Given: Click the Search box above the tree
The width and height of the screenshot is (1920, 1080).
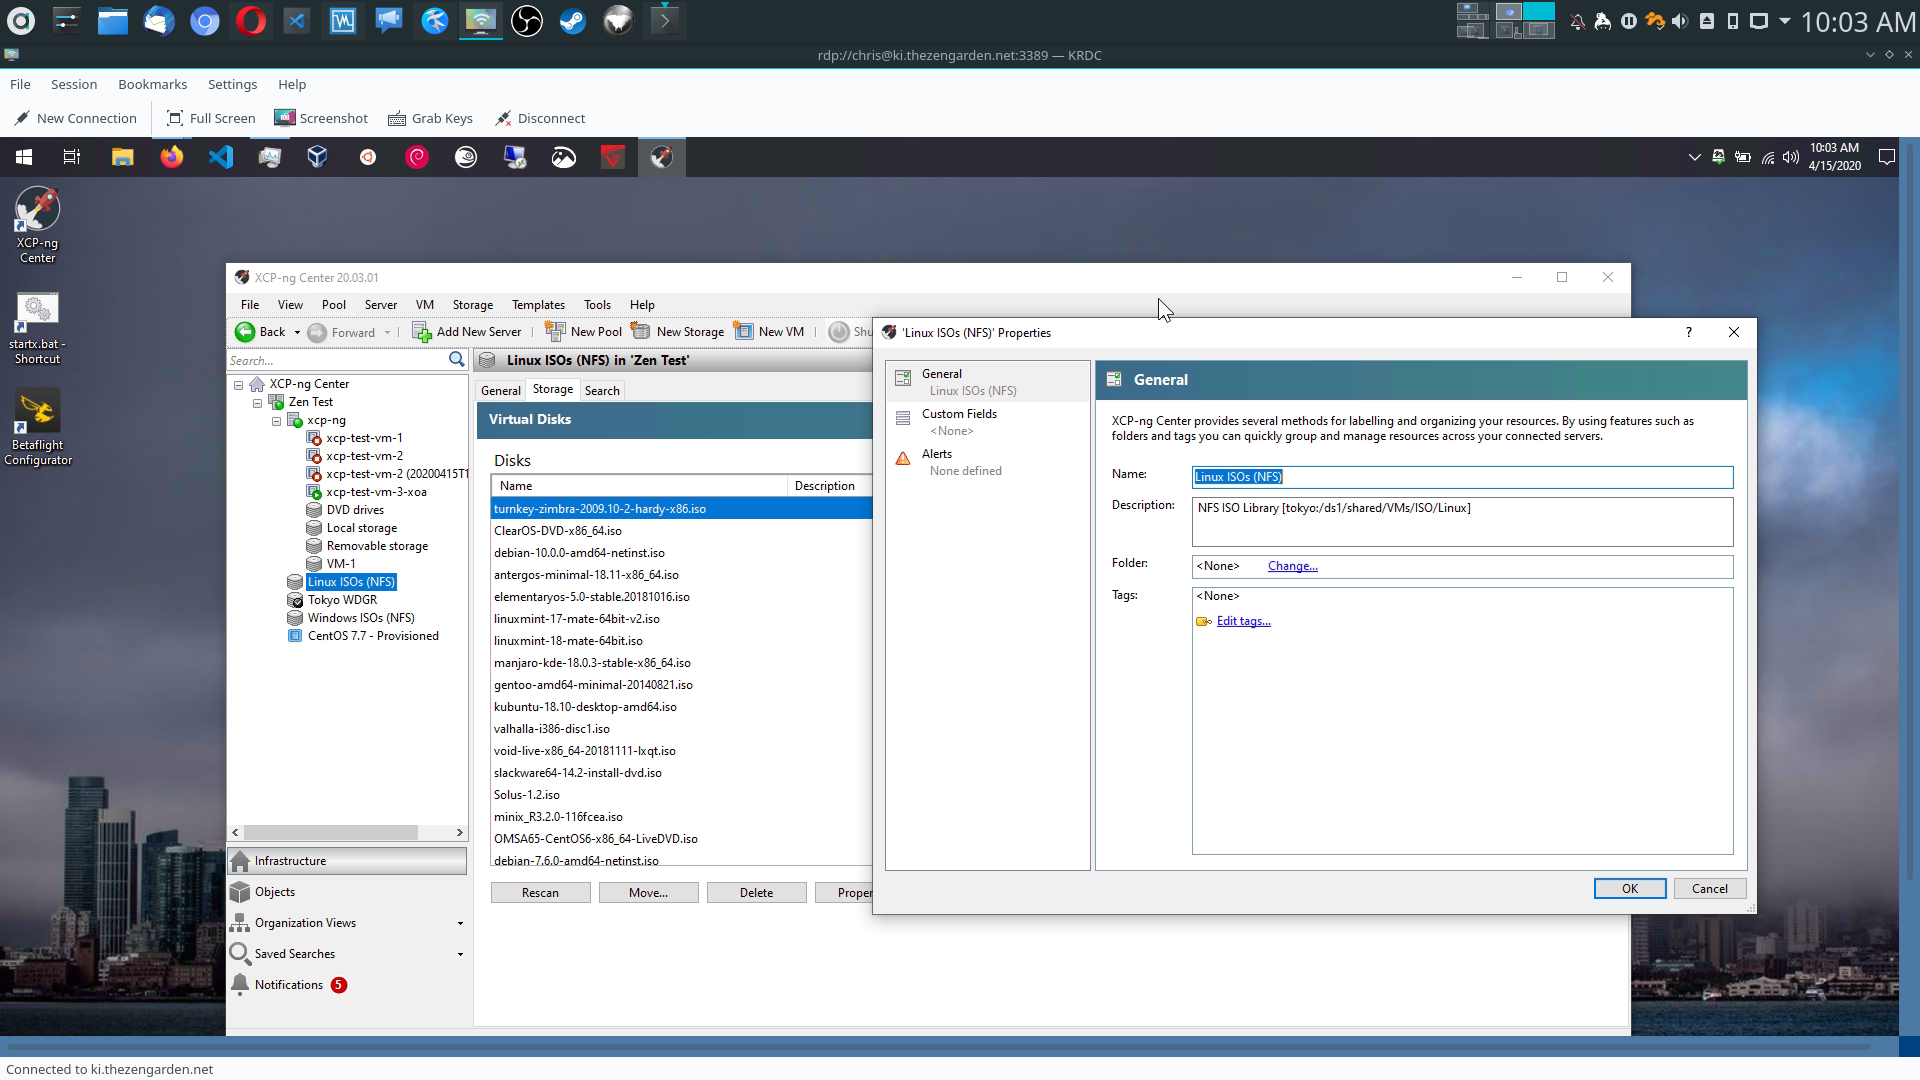Looking at the screenshot, I should click(x=337, y=360).
